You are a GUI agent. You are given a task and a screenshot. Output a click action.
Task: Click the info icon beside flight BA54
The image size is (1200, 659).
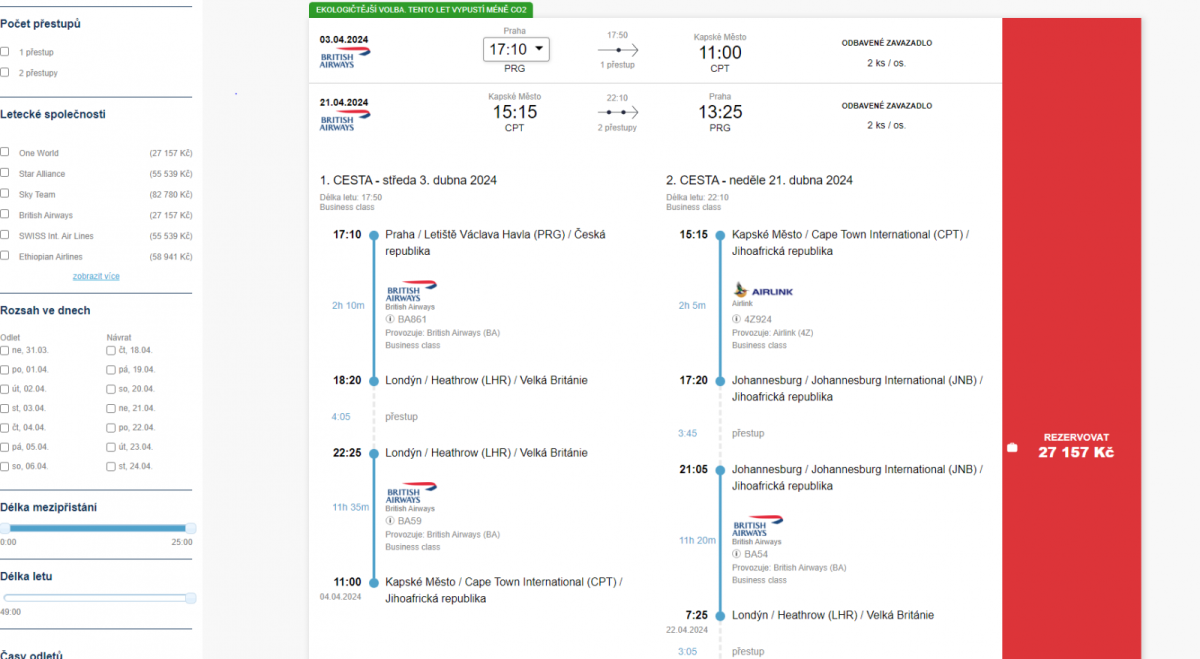[737, 554]
